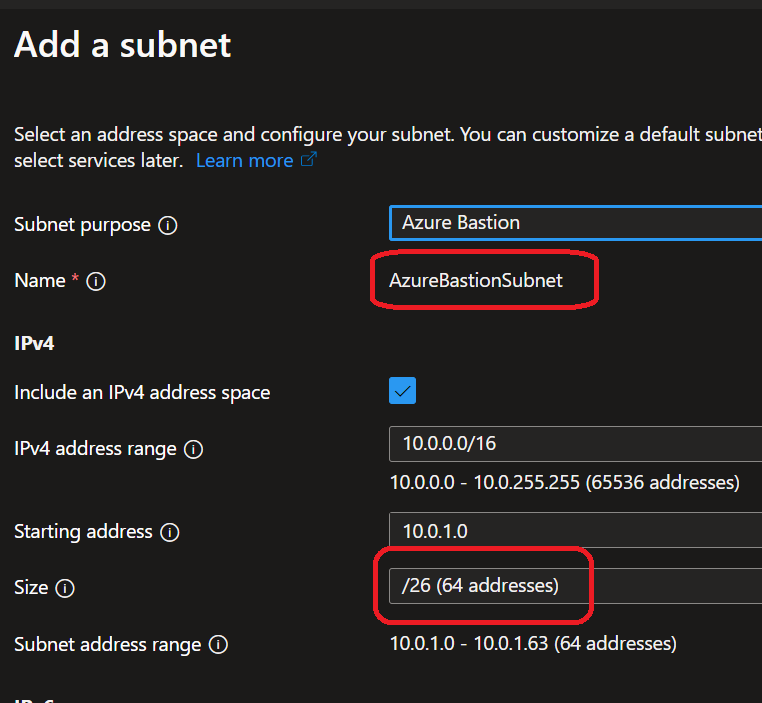Click the IPv4 section header
Viewport: 762px width, 703px height.
click(x=33, y=342)
